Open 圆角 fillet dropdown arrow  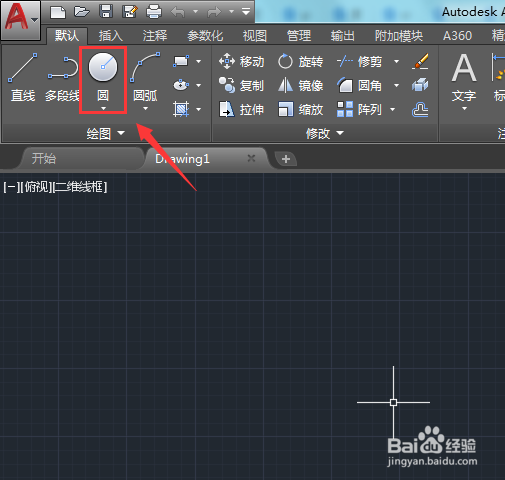(x=396, y=85)
